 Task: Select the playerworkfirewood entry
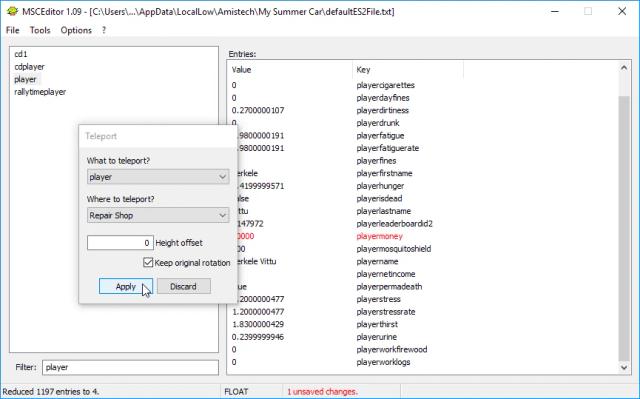pyautogui.click(x=391, y=350)
